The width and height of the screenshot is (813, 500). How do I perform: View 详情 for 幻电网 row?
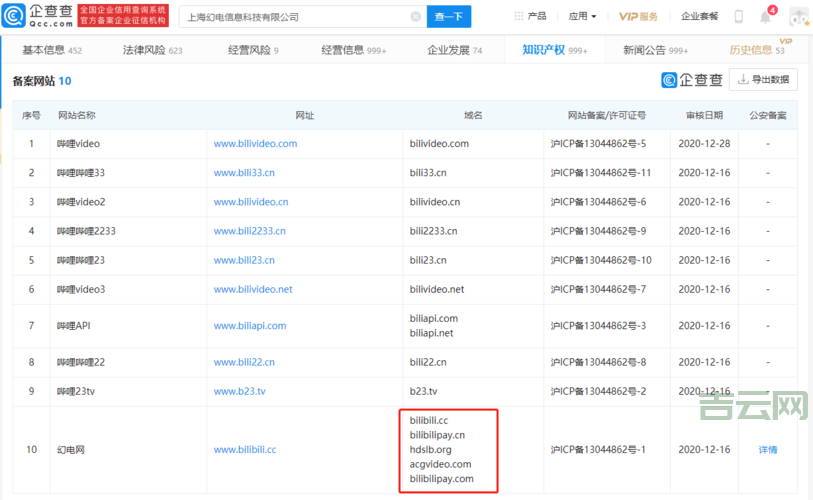767,450
